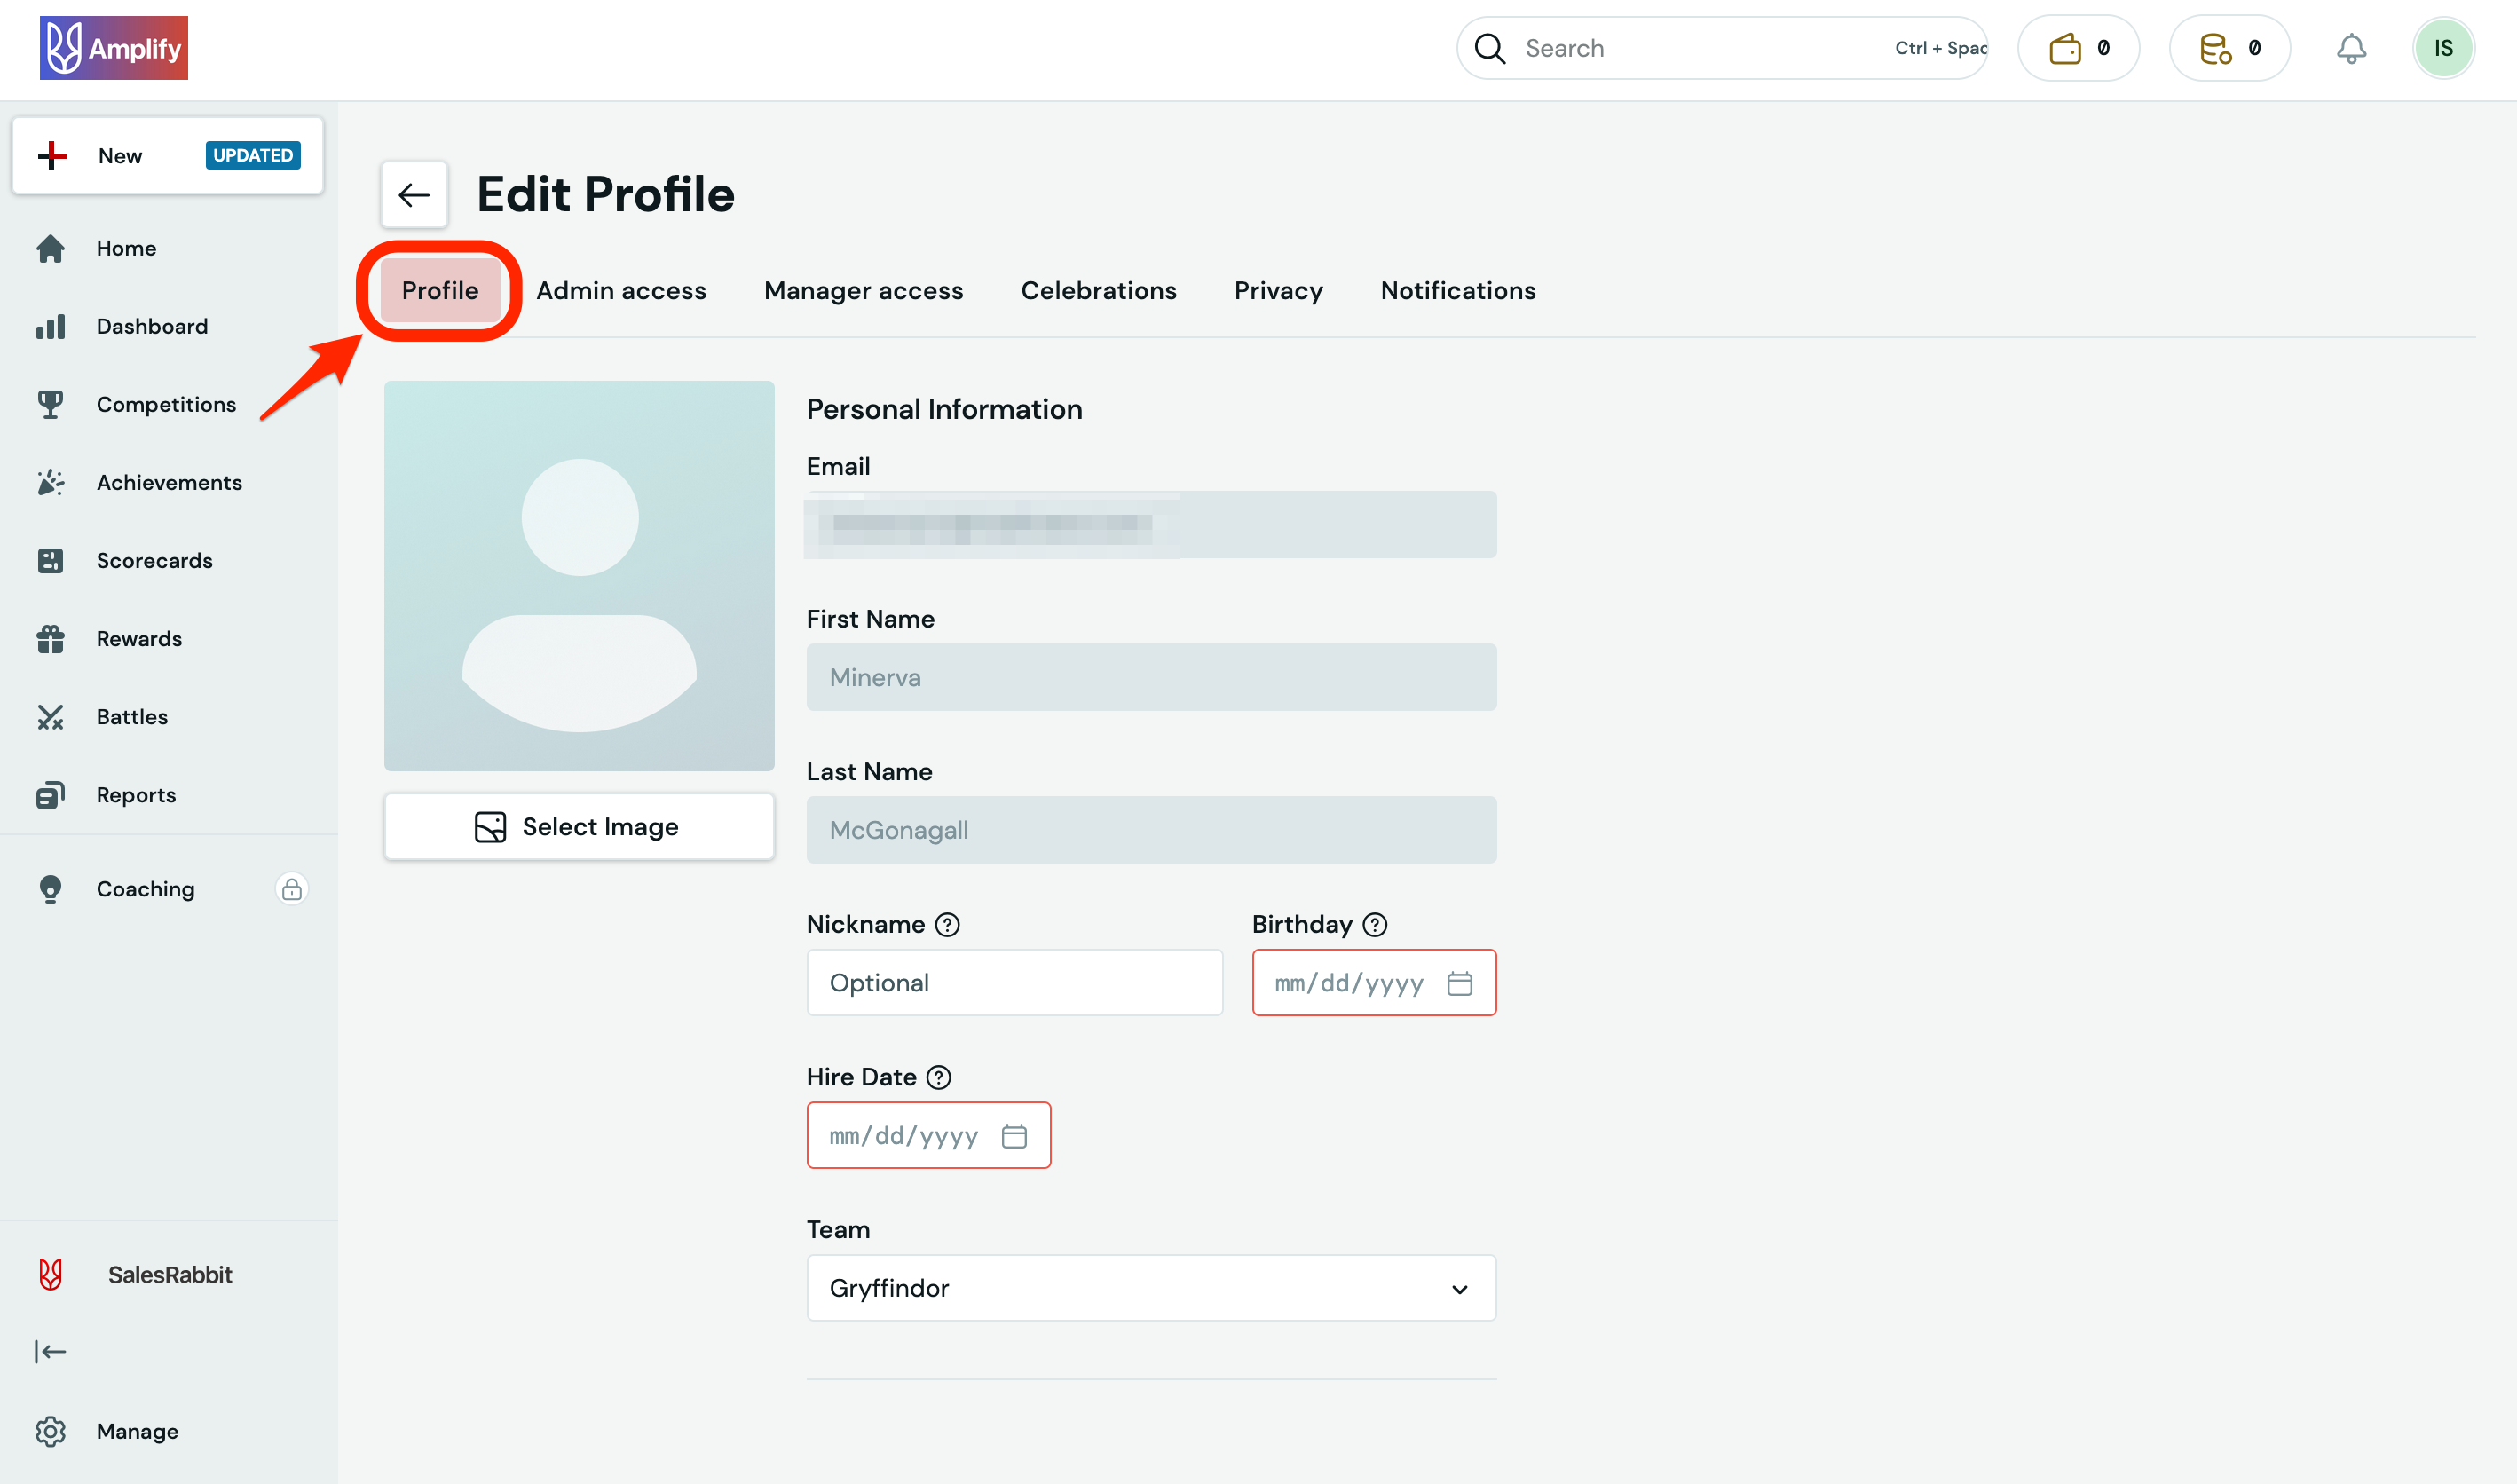Screen dimensions: 2517x1484
Task: Expand the Team dropdown showing Gryffindor
Action: click(x=1150, y=1288)
